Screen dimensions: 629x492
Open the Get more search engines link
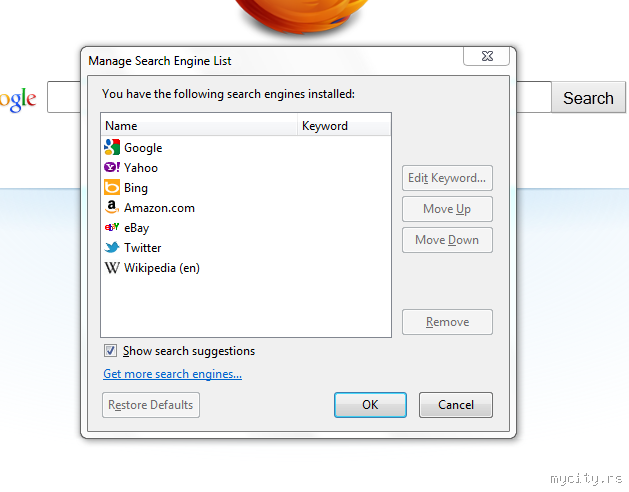click(172, 374)
